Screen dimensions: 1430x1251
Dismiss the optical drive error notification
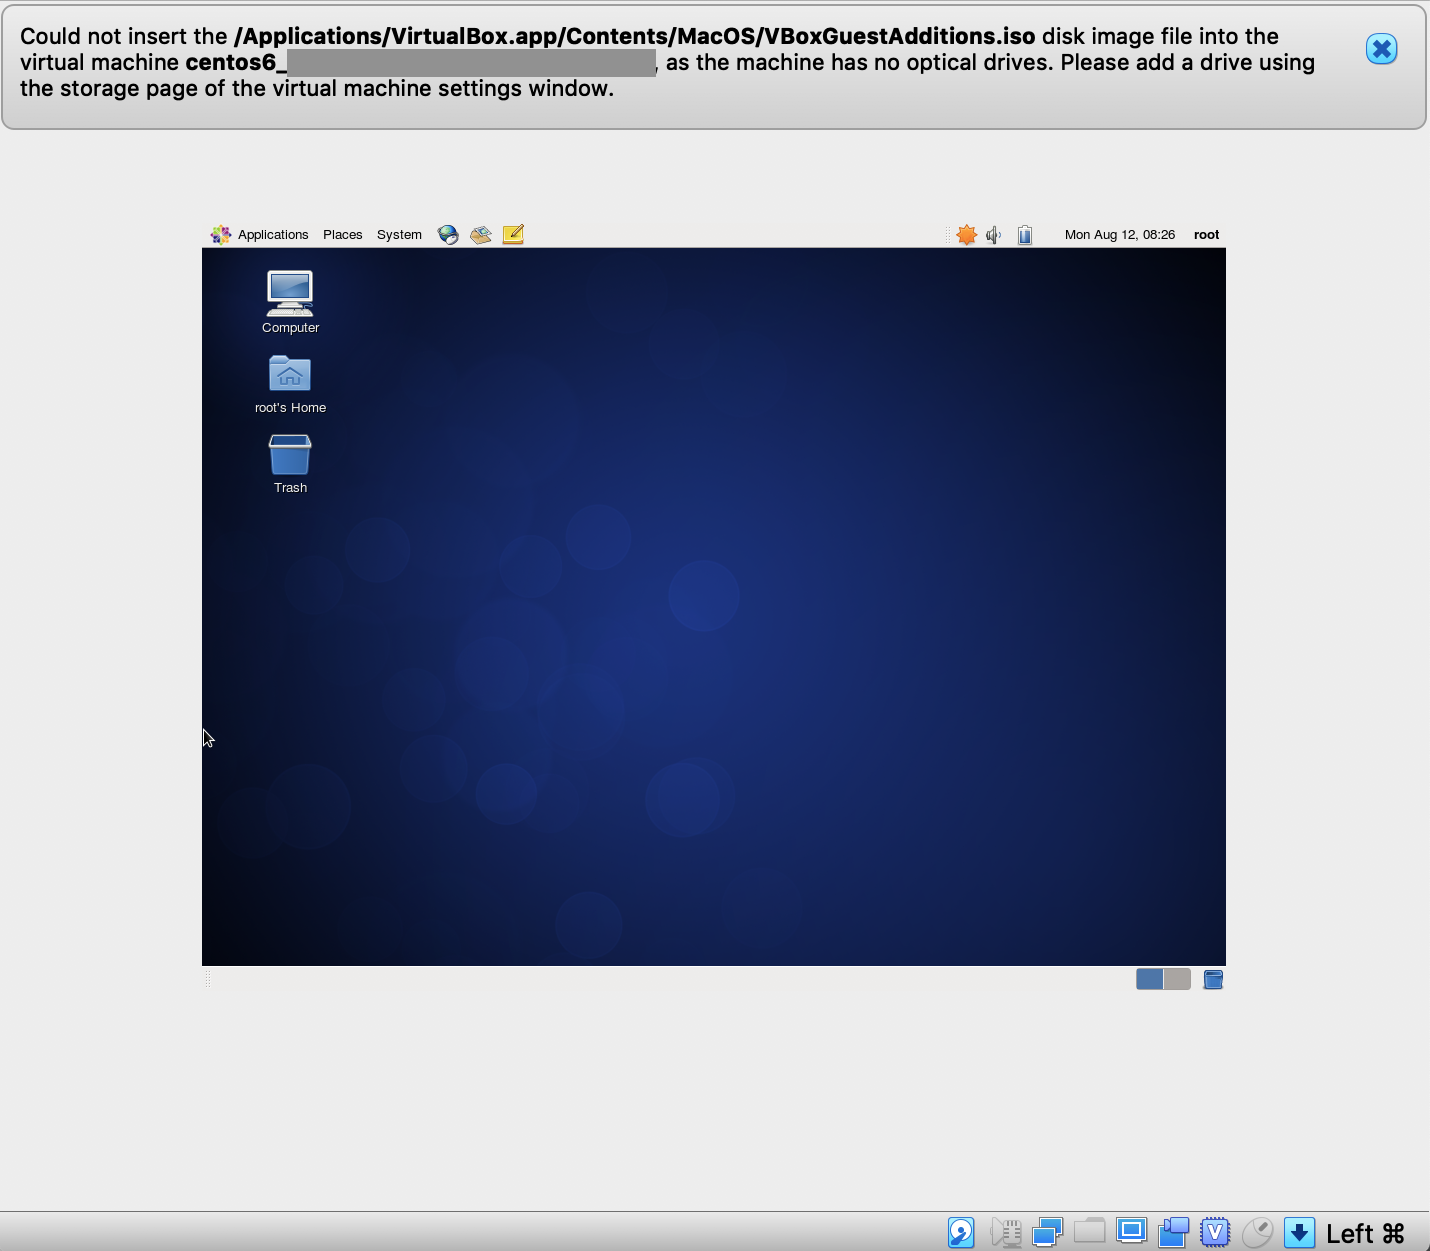[1381, 49]
